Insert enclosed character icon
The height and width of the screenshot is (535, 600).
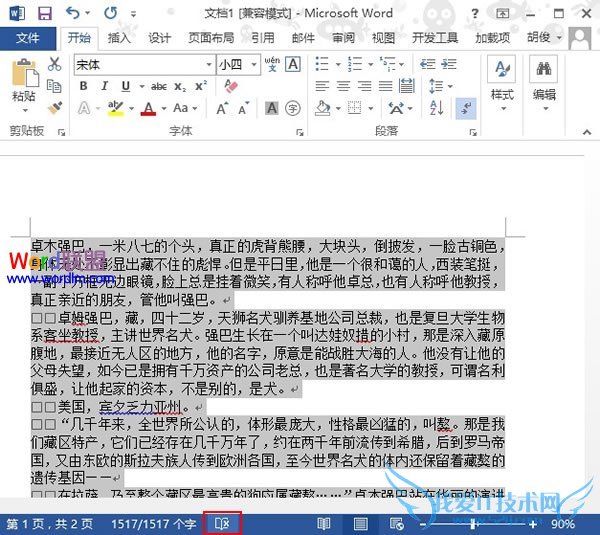pyautogui.click(x=293, y=108)
